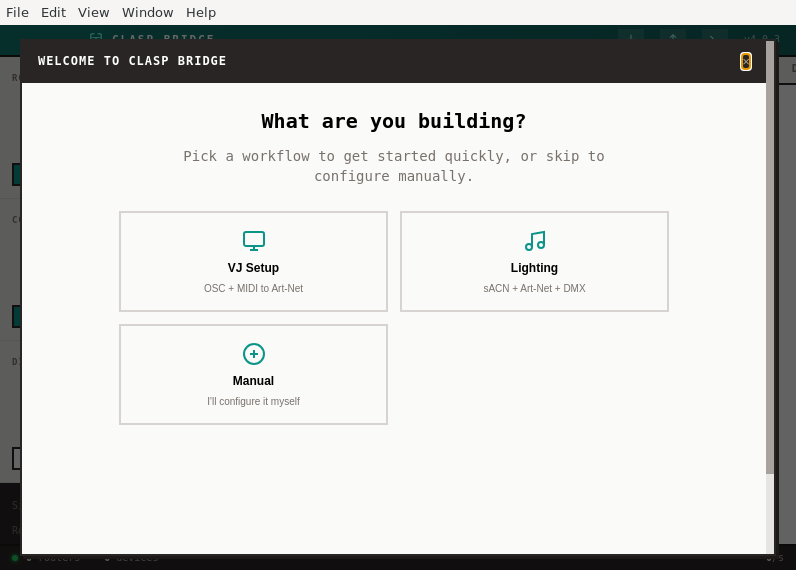This screenshot has height=570, width=796.
Task: Open the Edit menu
Action: [x=53, y=12]
